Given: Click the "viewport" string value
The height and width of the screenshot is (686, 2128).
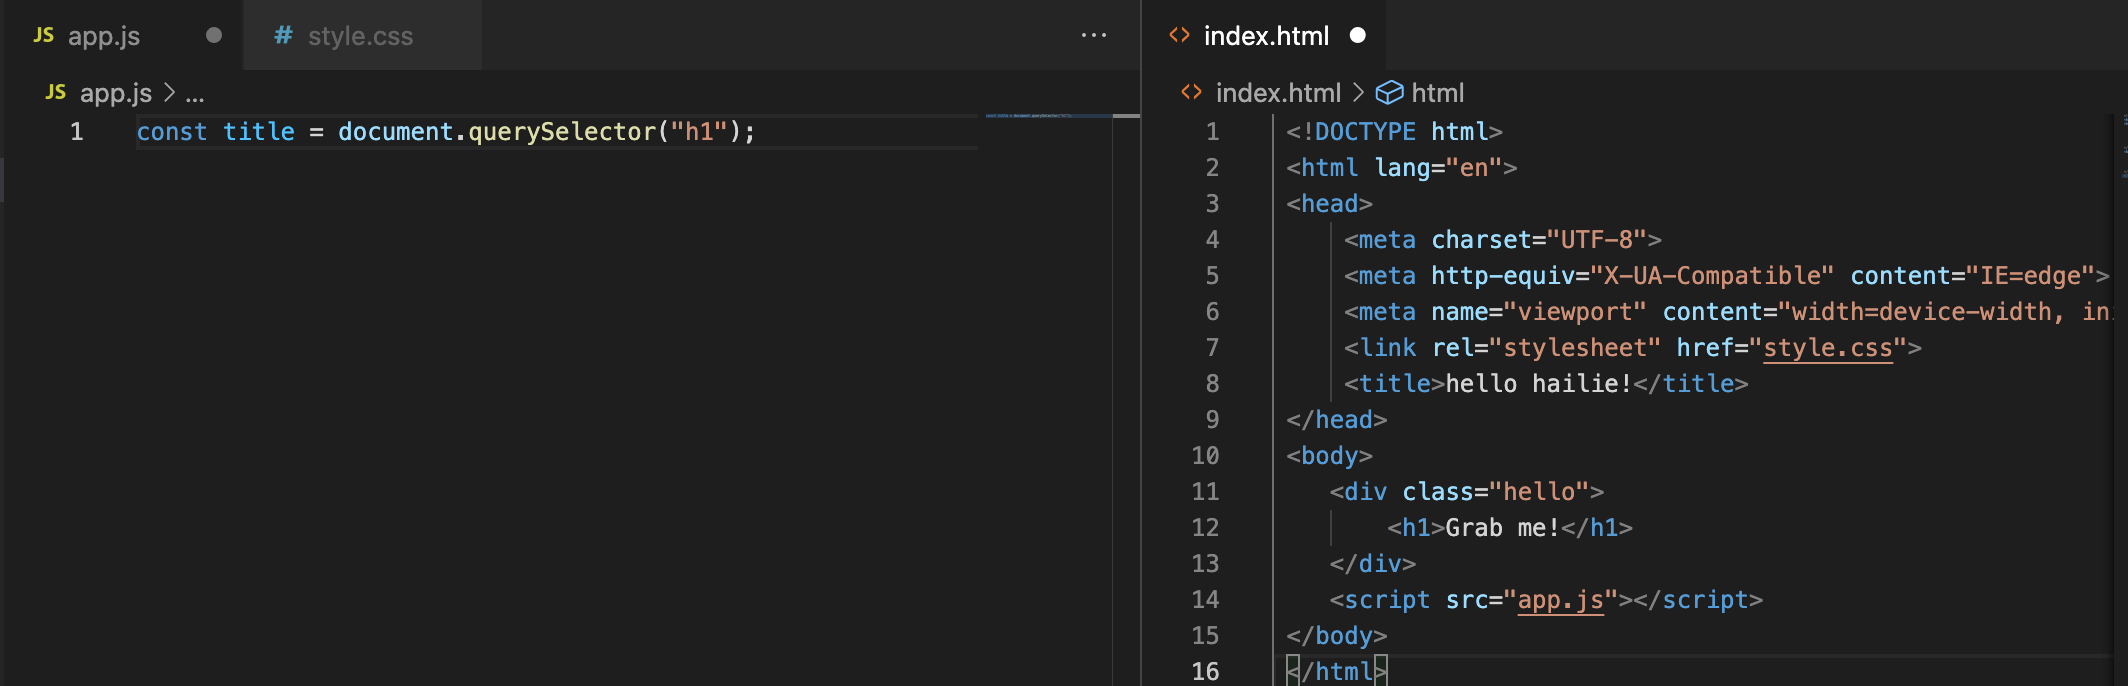Looking at the screenshot, I should pyautogui.click(x=1575, y=312).
